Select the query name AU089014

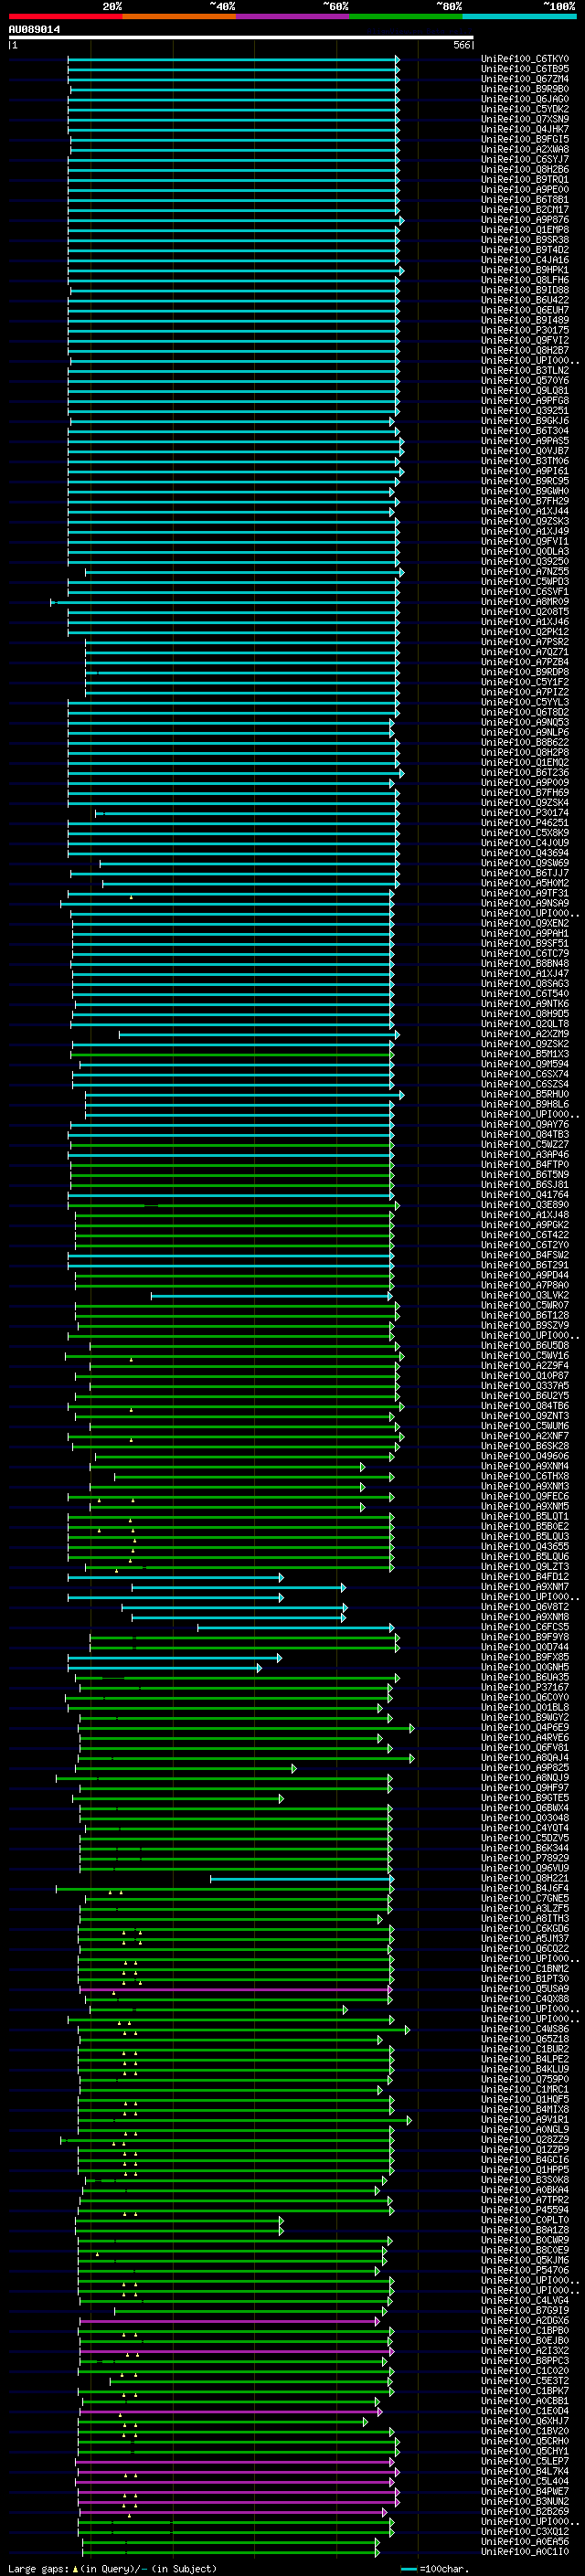[34, 30]
